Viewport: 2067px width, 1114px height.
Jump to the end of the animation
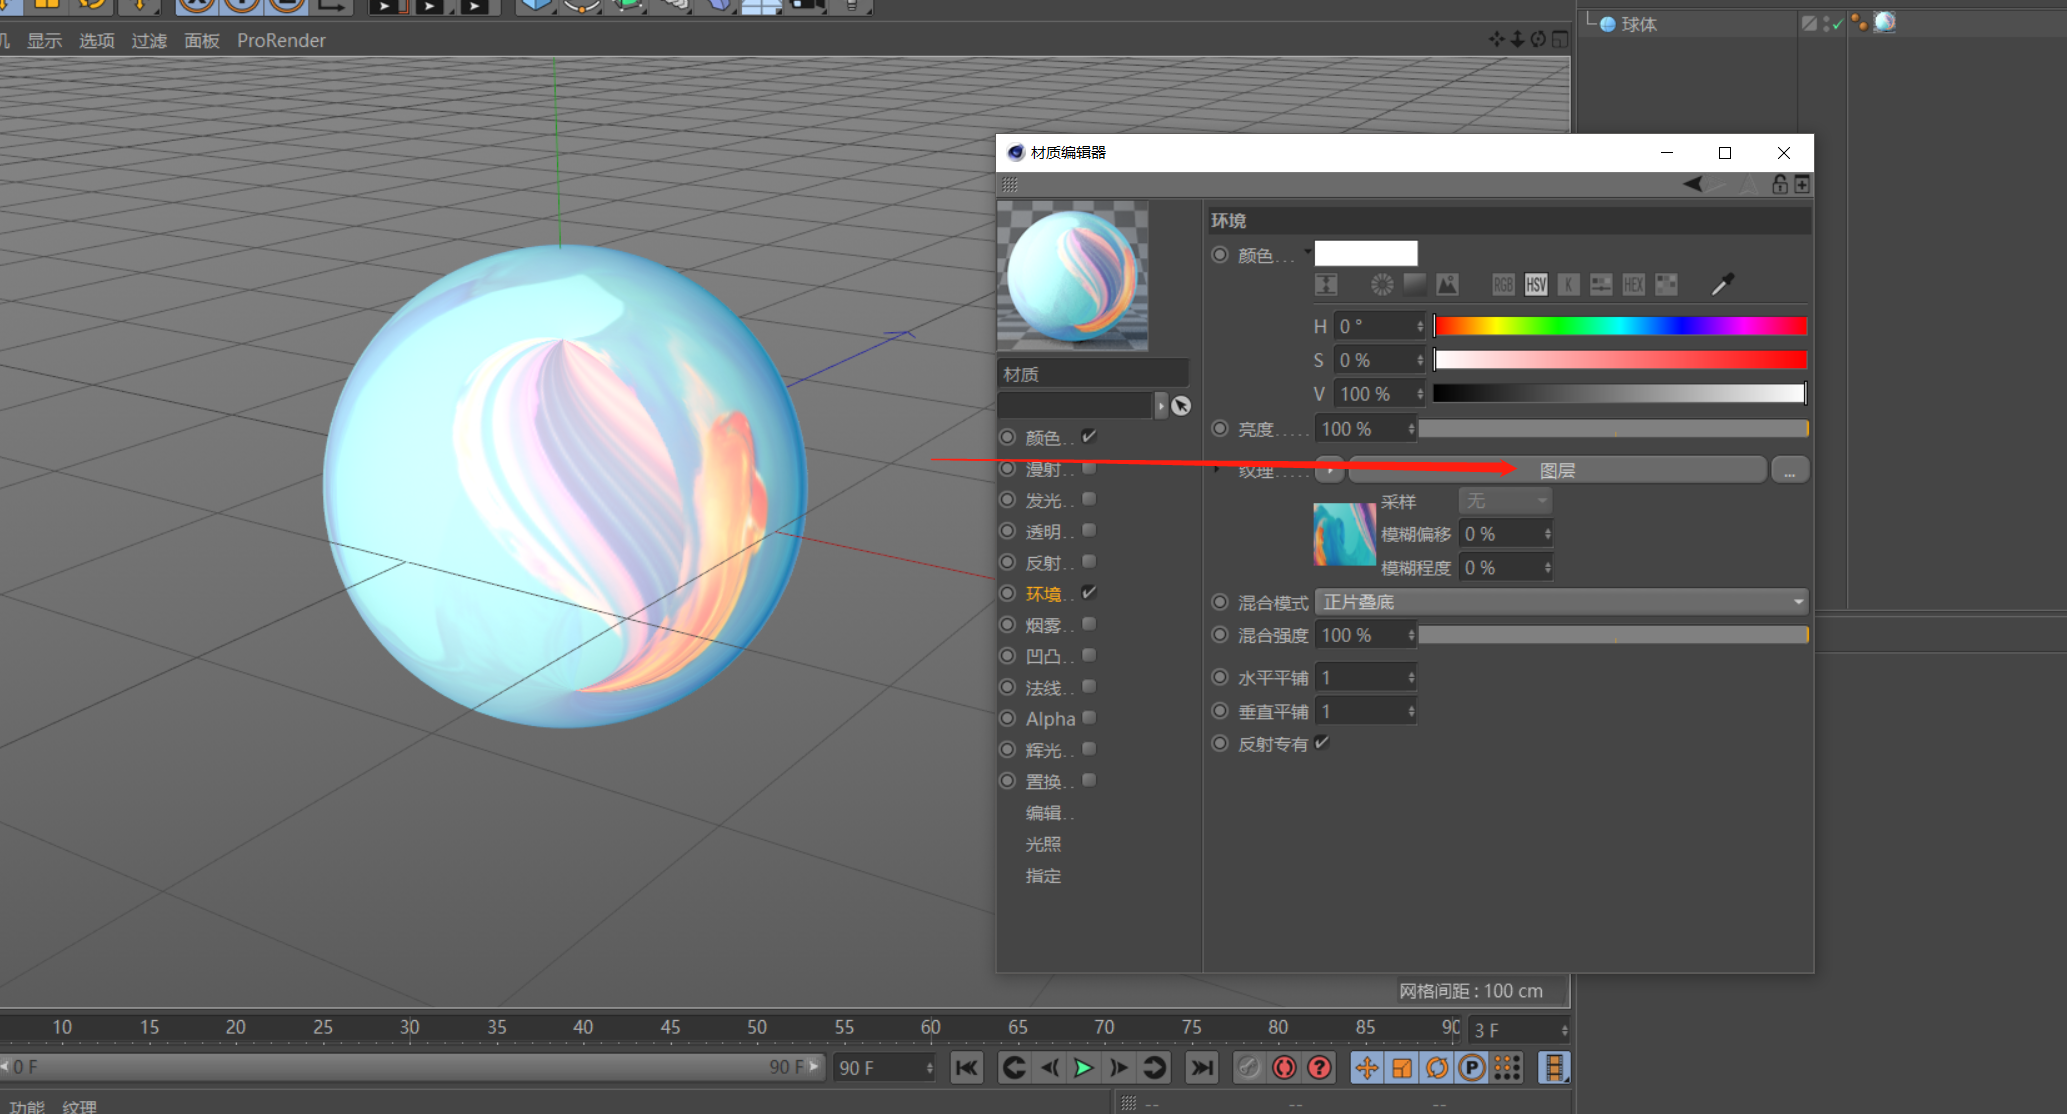point(1201,1068)
